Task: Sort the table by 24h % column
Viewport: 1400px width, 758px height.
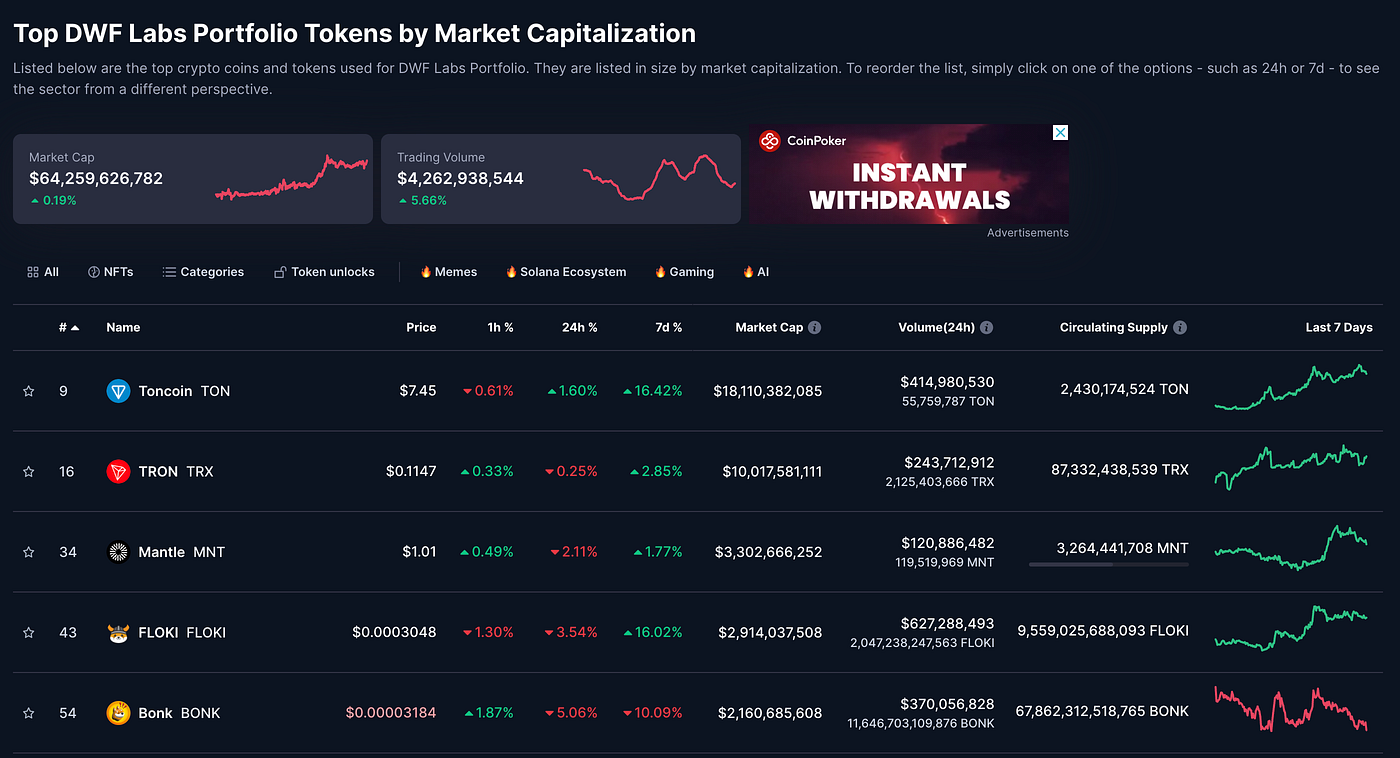Action: 579,327
